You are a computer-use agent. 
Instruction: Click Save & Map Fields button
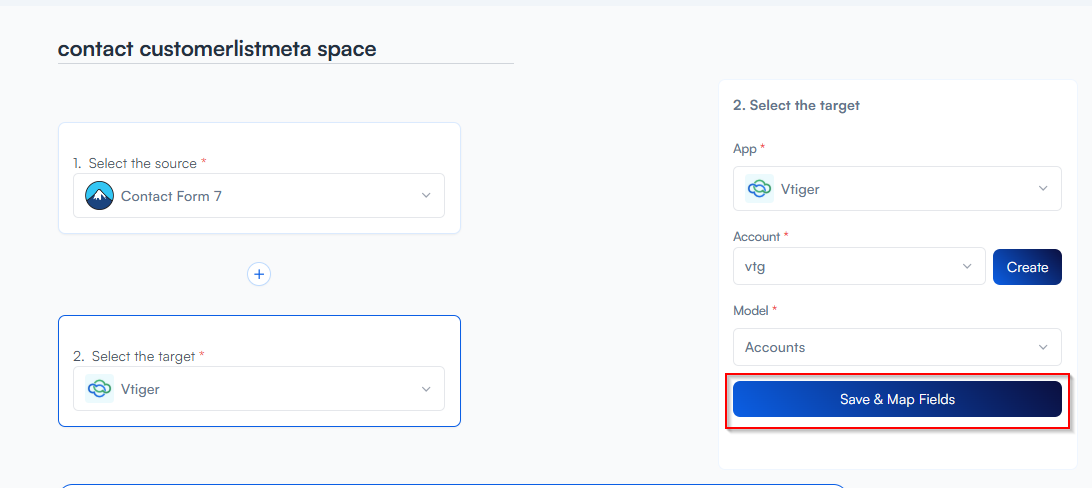[x=897, y=399]
